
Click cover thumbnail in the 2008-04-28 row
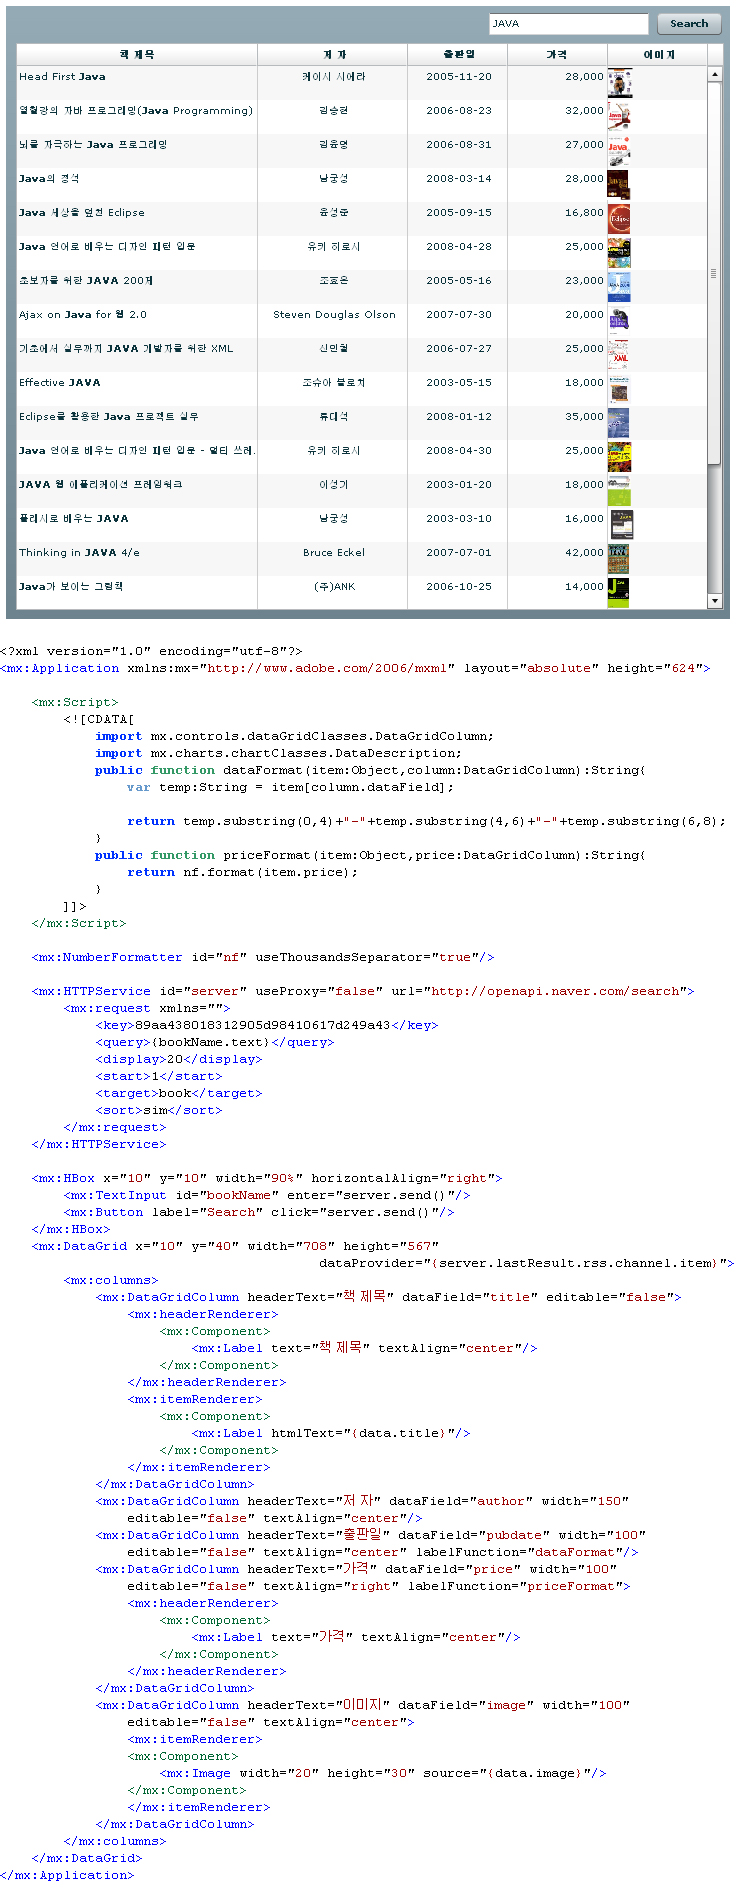619,253
